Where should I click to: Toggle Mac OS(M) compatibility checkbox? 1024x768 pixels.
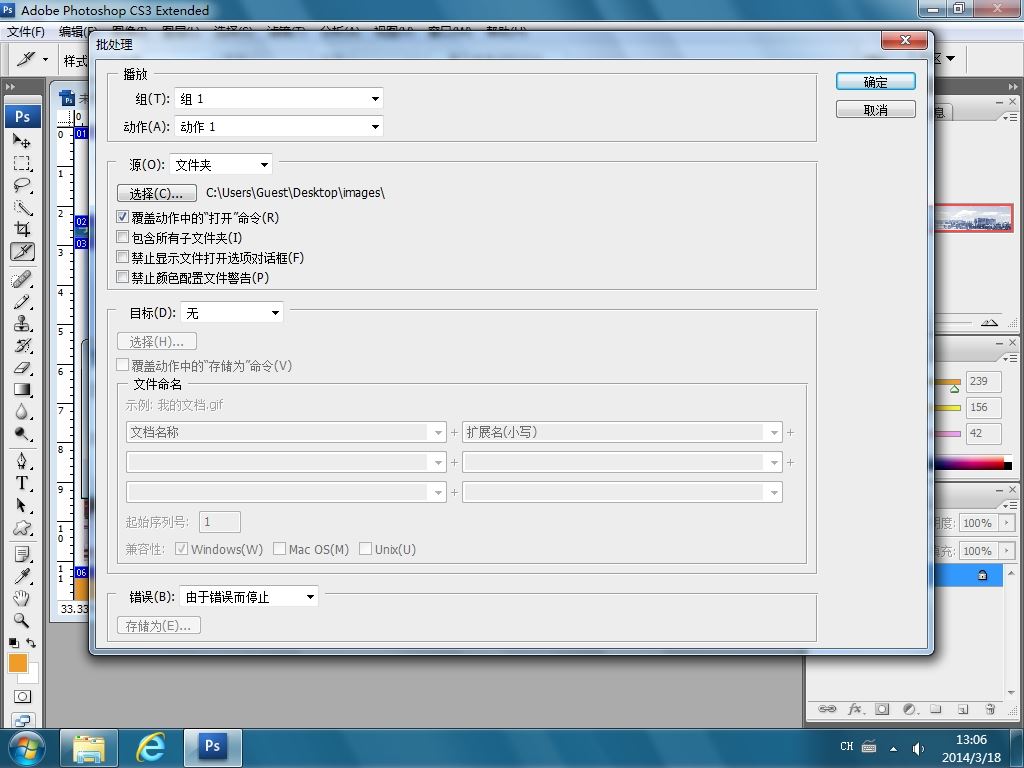[280, 549]
